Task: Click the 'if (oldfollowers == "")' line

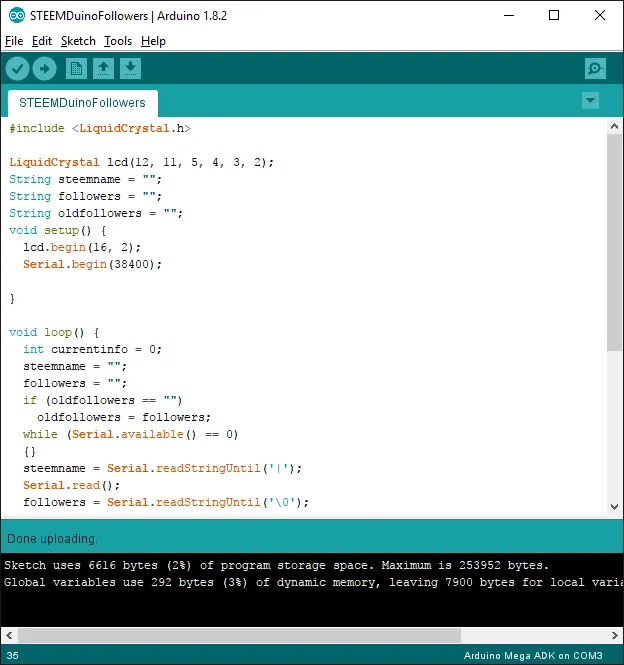Action: point(103,400)
